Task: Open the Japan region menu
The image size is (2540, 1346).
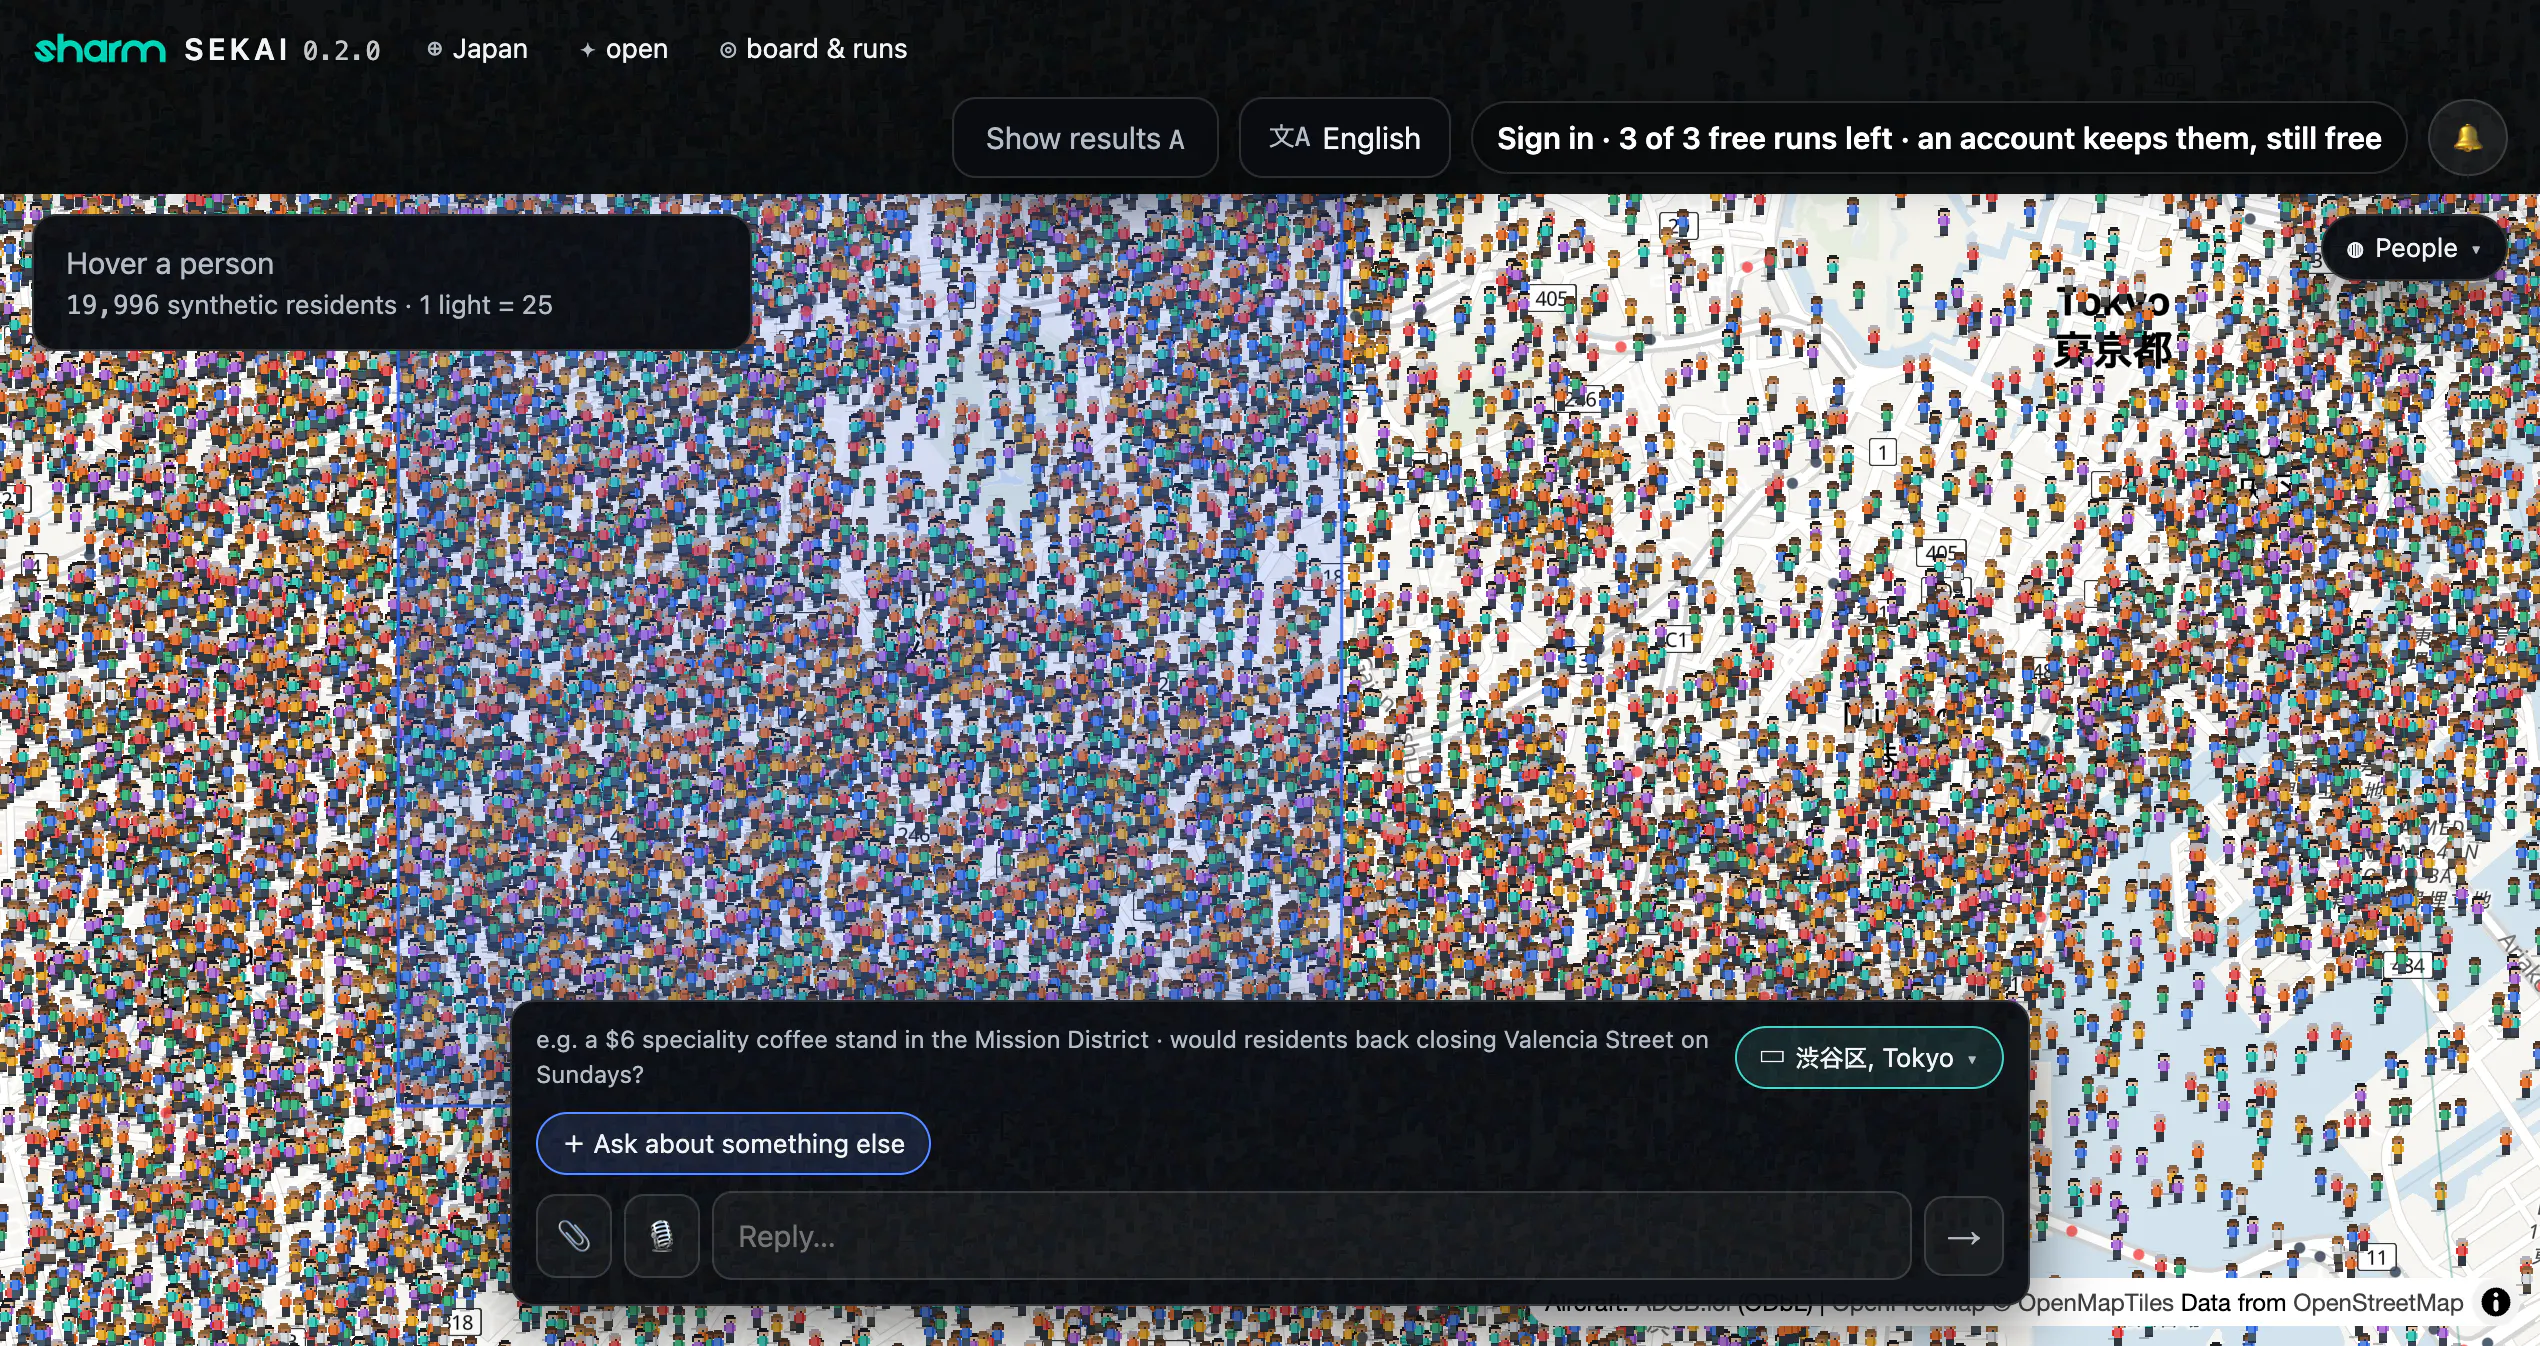Action: (x=477, y=49)
